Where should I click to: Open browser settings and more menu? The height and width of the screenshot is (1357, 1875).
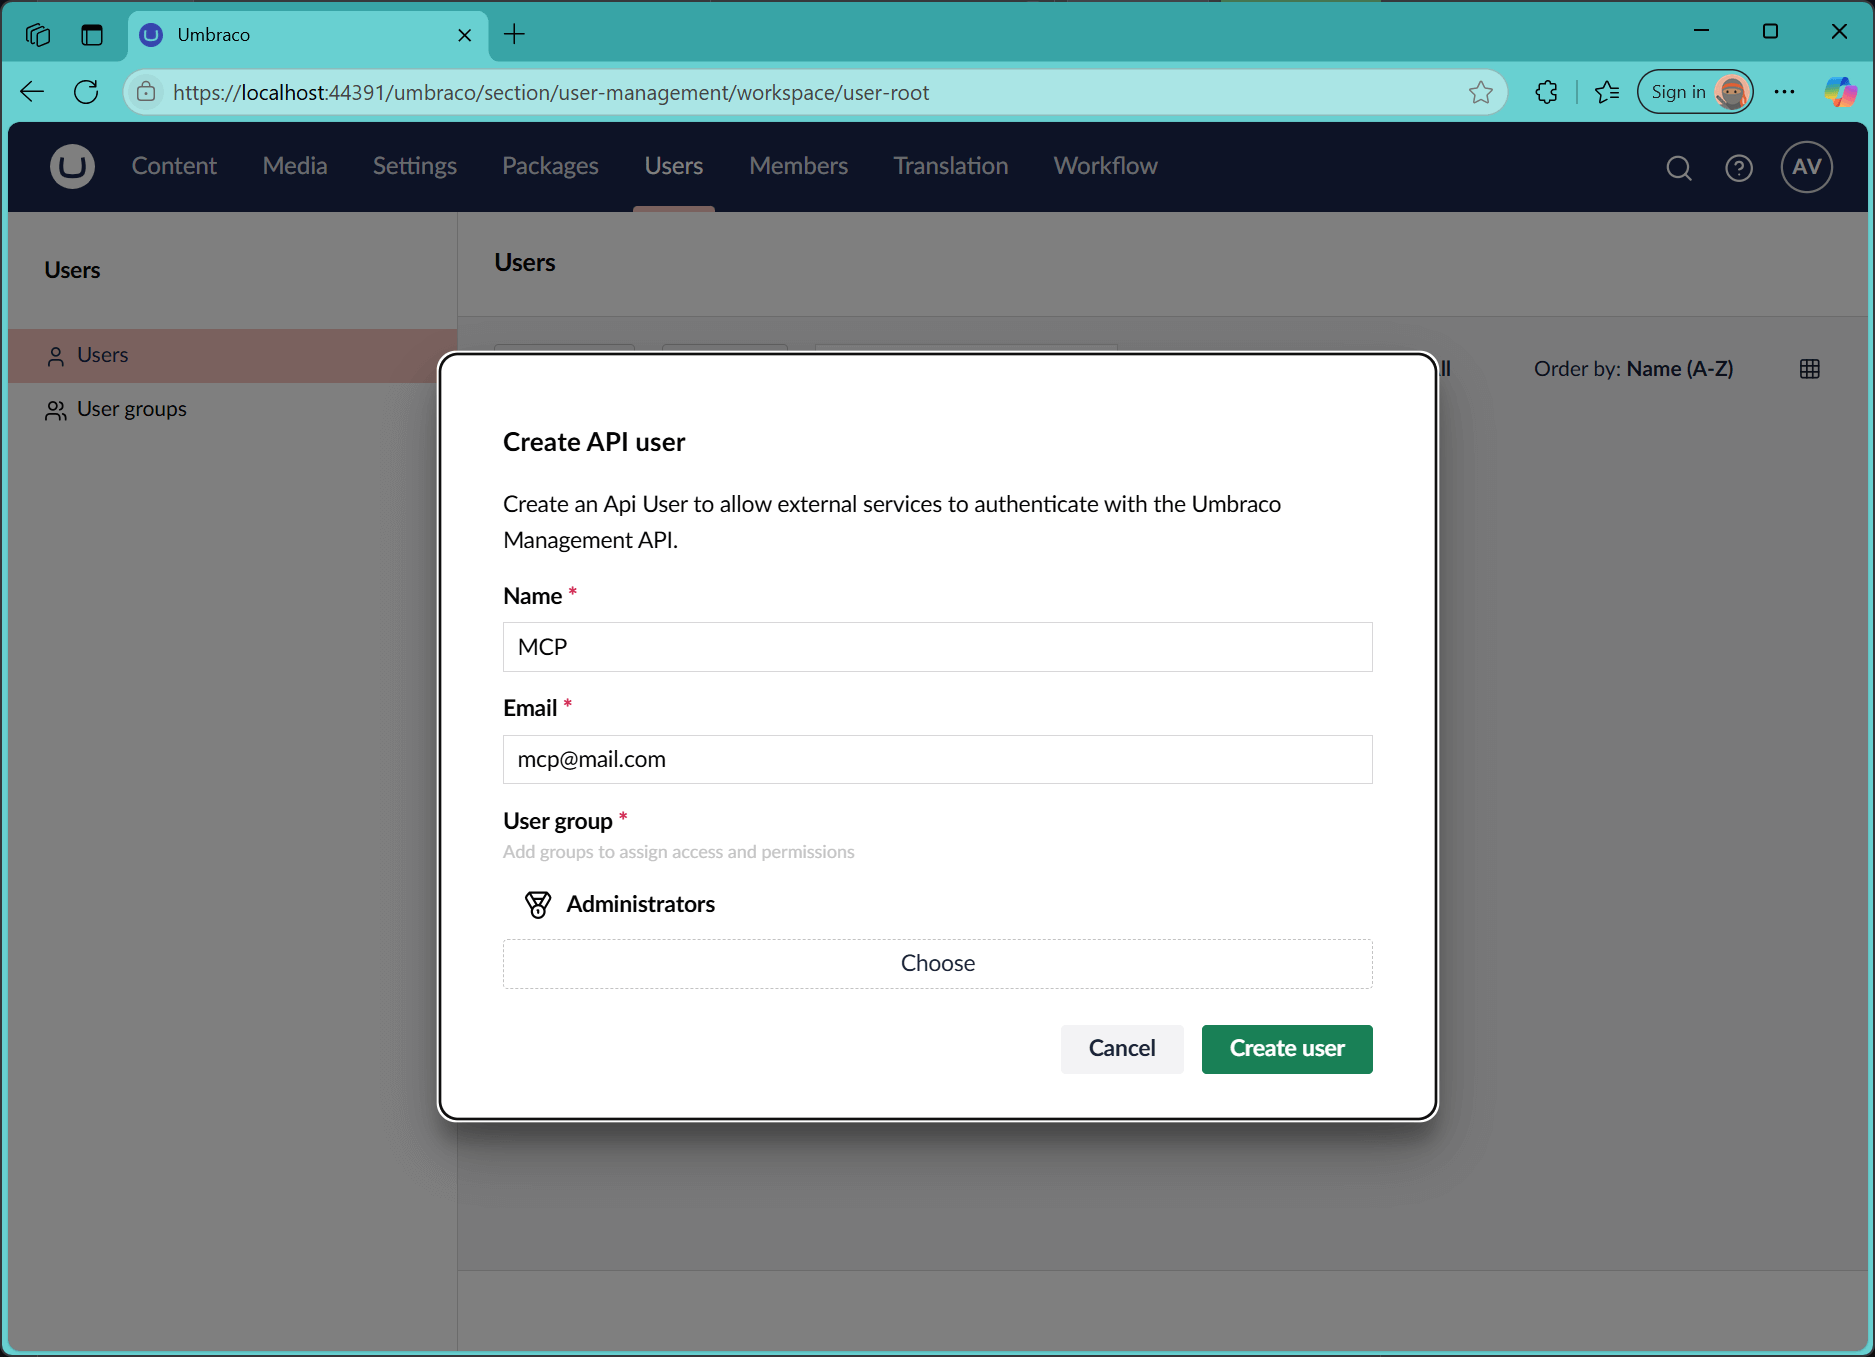click(1785, 92)
